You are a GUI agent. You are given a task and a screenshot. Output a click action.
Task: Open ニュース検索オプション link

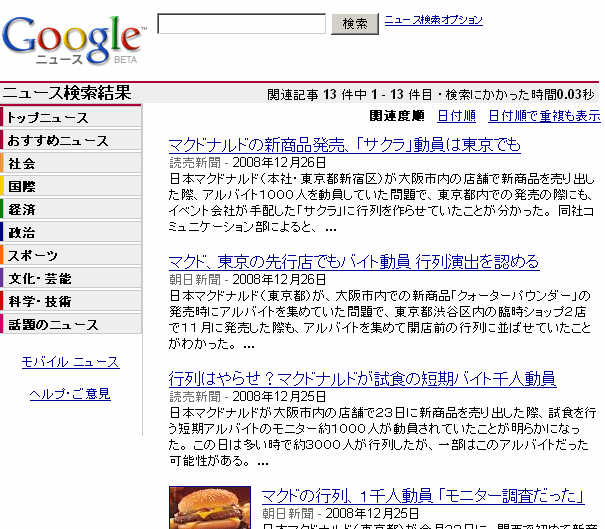pyautogui.click(x=434, y=20)
